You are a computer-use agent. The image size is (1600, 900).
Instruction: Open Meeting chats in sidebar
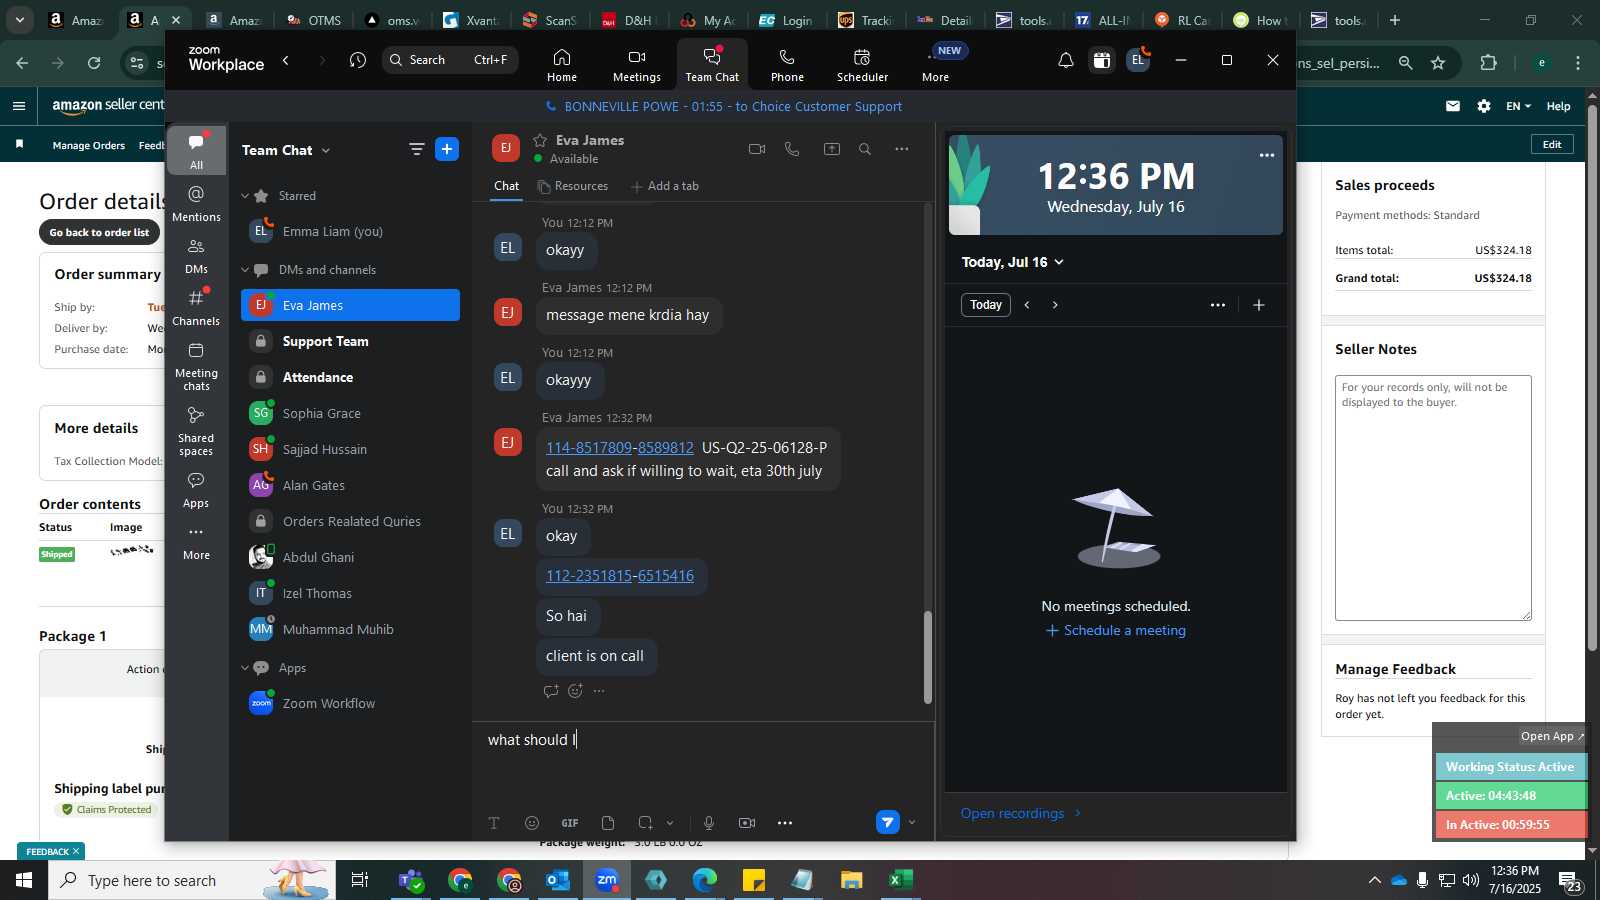(x=196, y=366)
